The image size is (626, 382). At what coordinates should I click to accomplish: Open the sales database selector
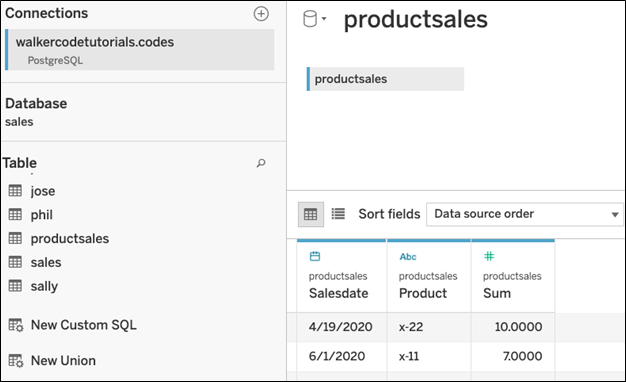click(x=19, y=122)
